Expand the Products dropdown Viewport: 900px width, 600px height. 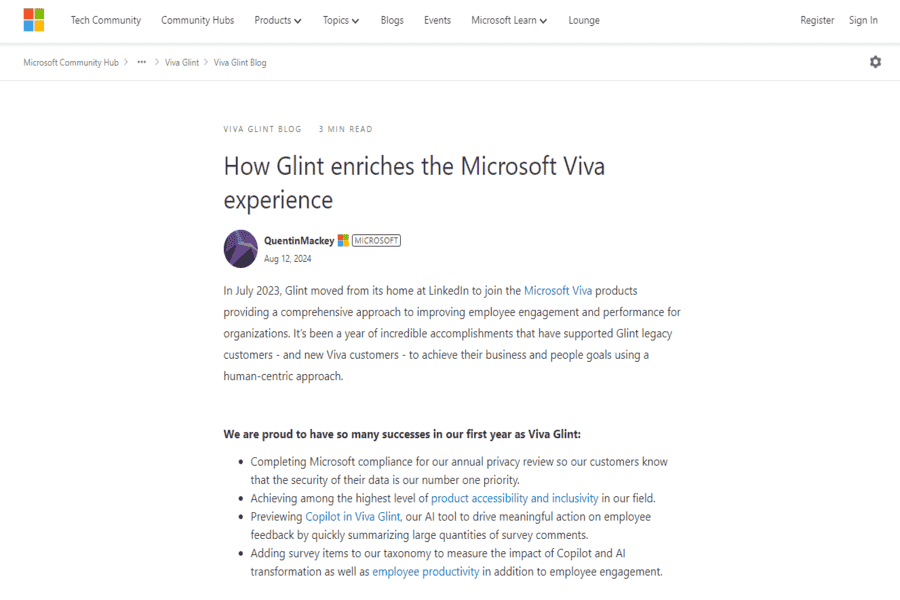[278, 20]
